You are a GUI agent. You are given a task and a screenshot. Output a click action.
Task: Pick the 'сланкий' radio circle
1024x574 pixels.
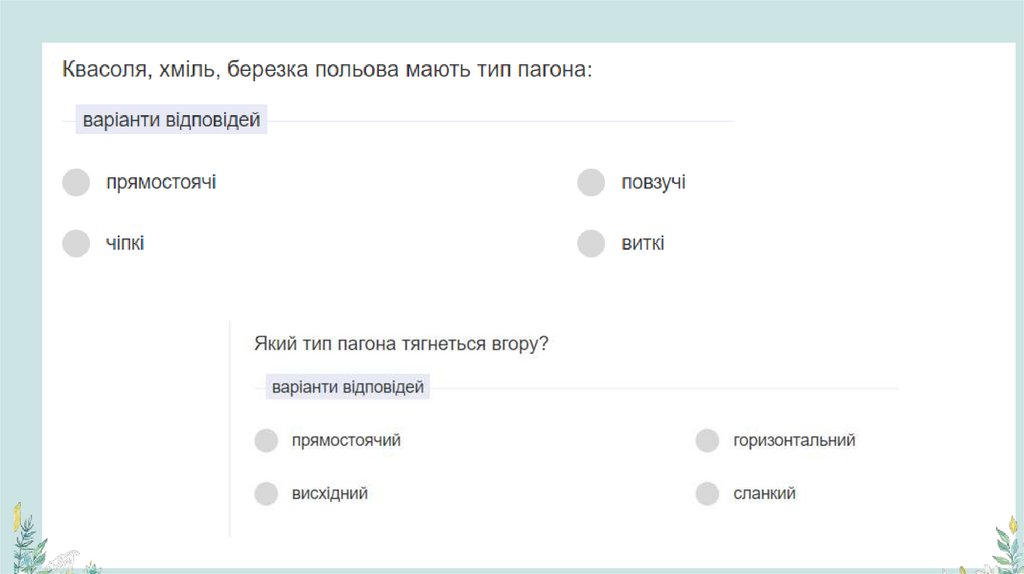[x=707, y=494]
